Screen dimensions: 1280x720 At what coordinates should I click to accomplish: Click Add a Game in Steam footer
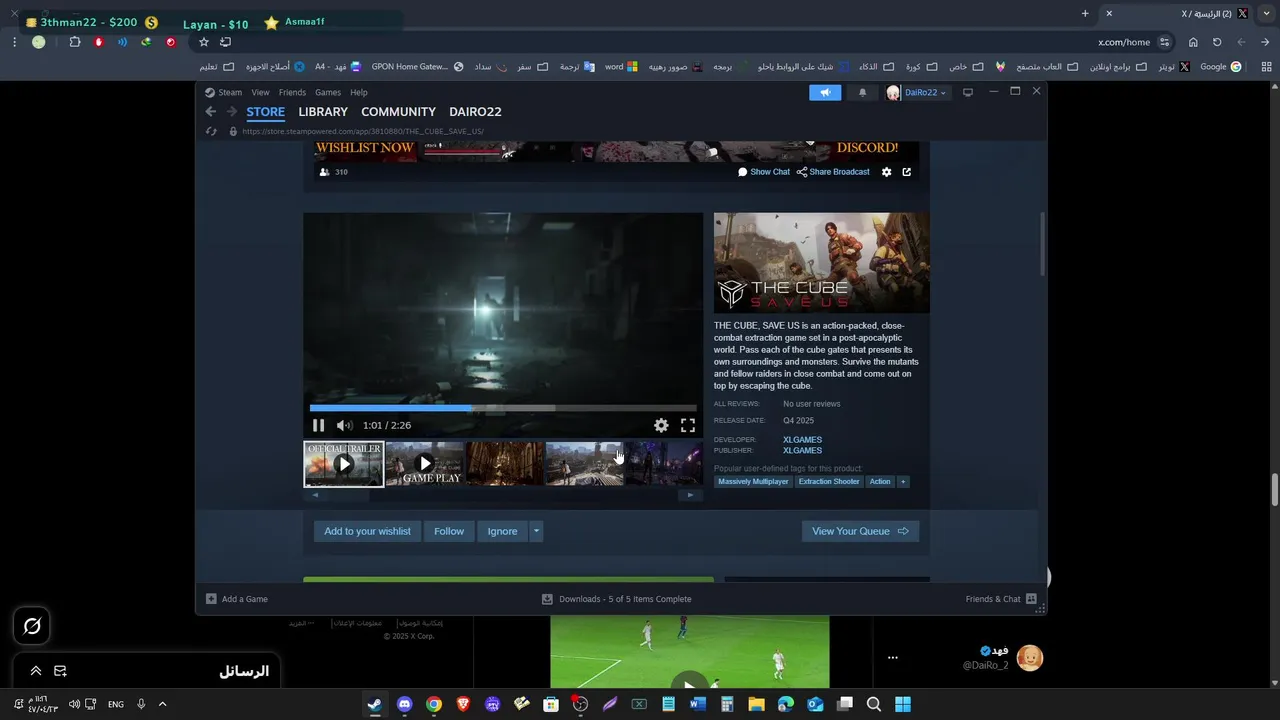point(237,599)
